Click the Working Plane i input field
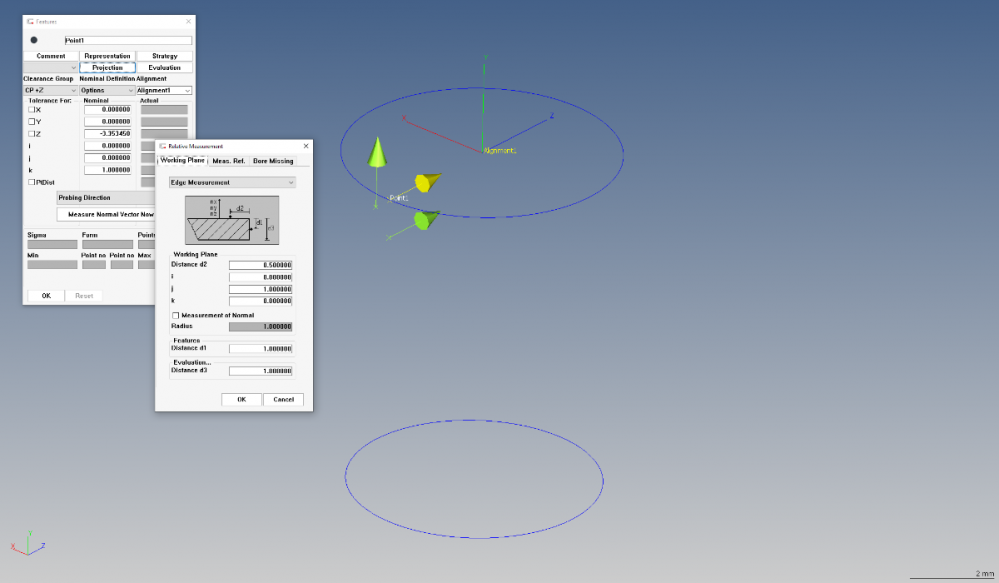999x583 pixels. [x=261, y=277]
